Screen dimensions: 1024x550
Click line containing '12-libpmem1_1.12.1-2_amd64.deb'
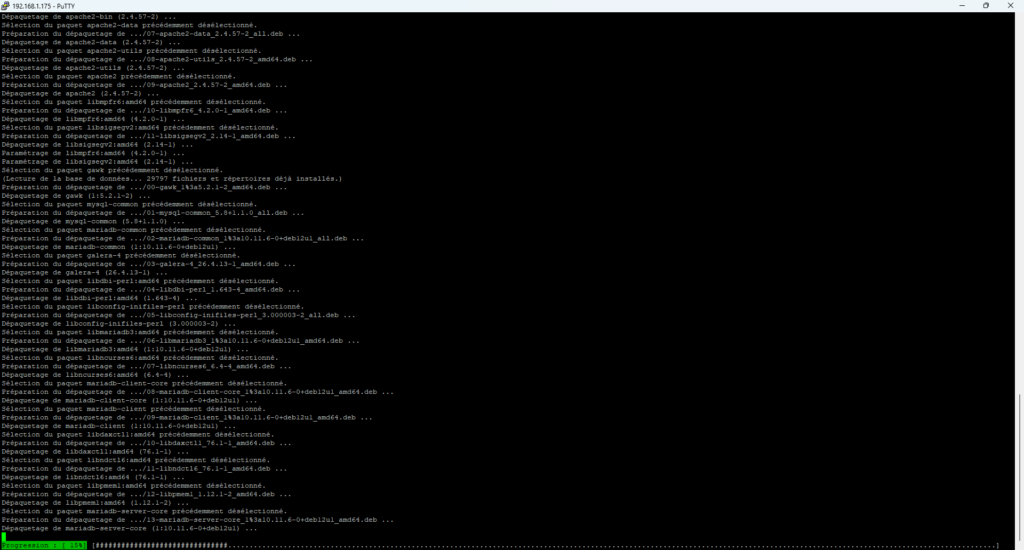point(146,494)
